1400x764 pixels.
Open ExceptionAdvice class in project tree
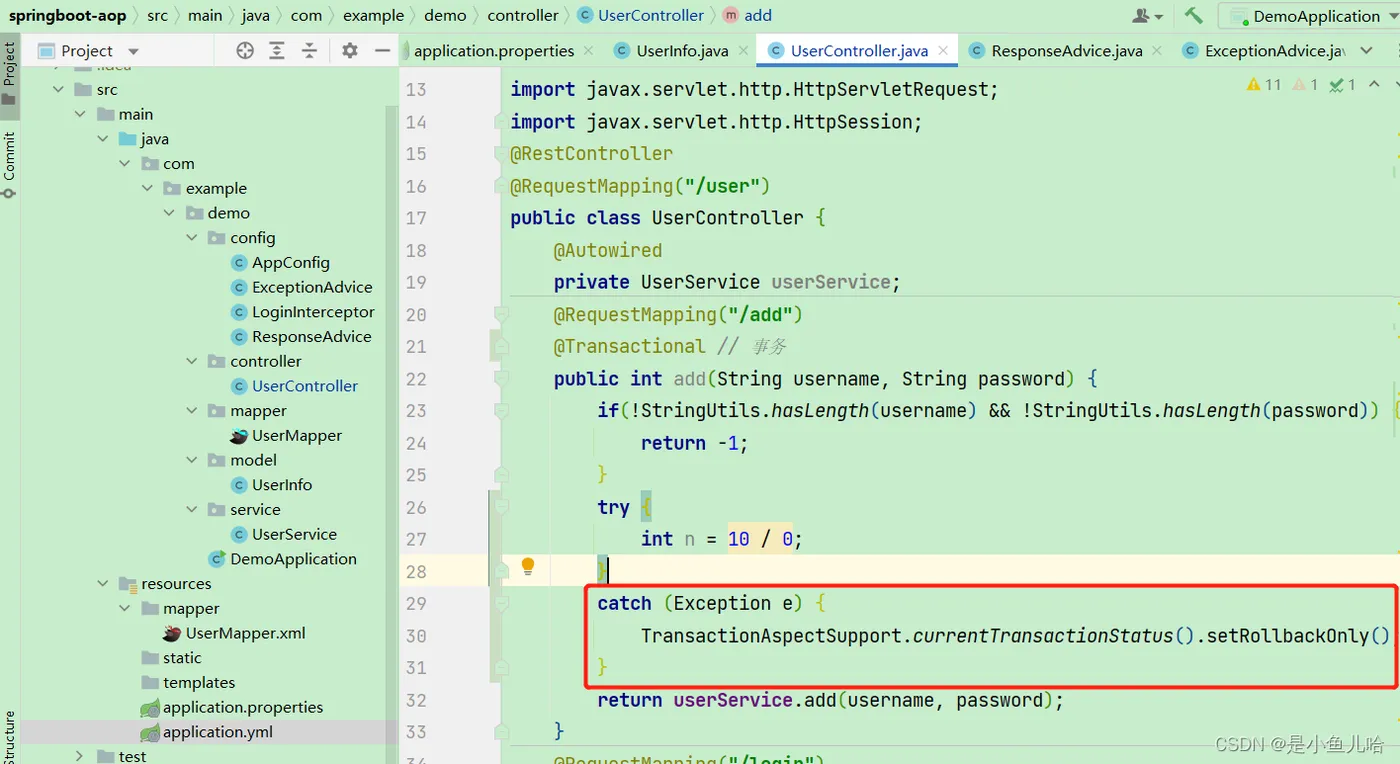click(x=301, y=287)
